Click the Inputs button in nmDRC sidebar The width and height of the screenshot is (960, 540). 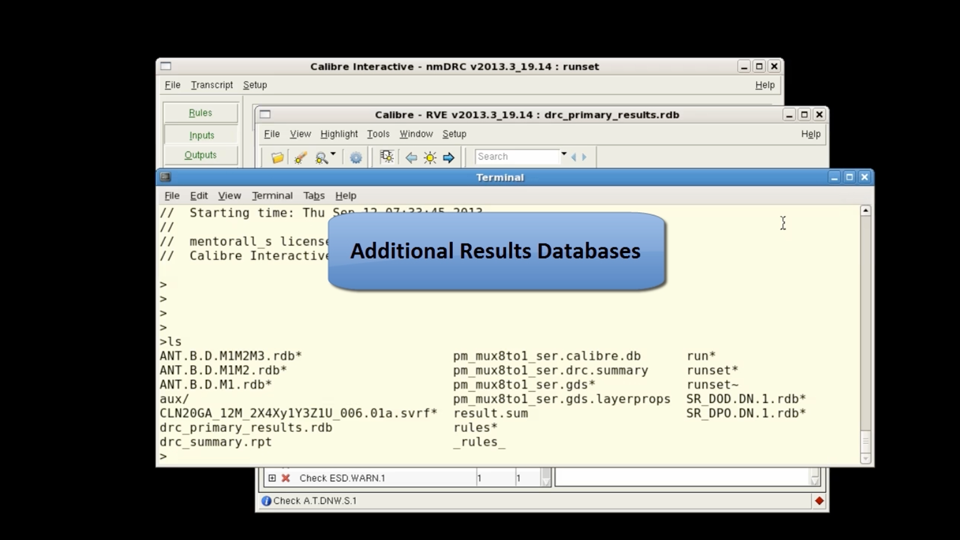click(201, 135)
